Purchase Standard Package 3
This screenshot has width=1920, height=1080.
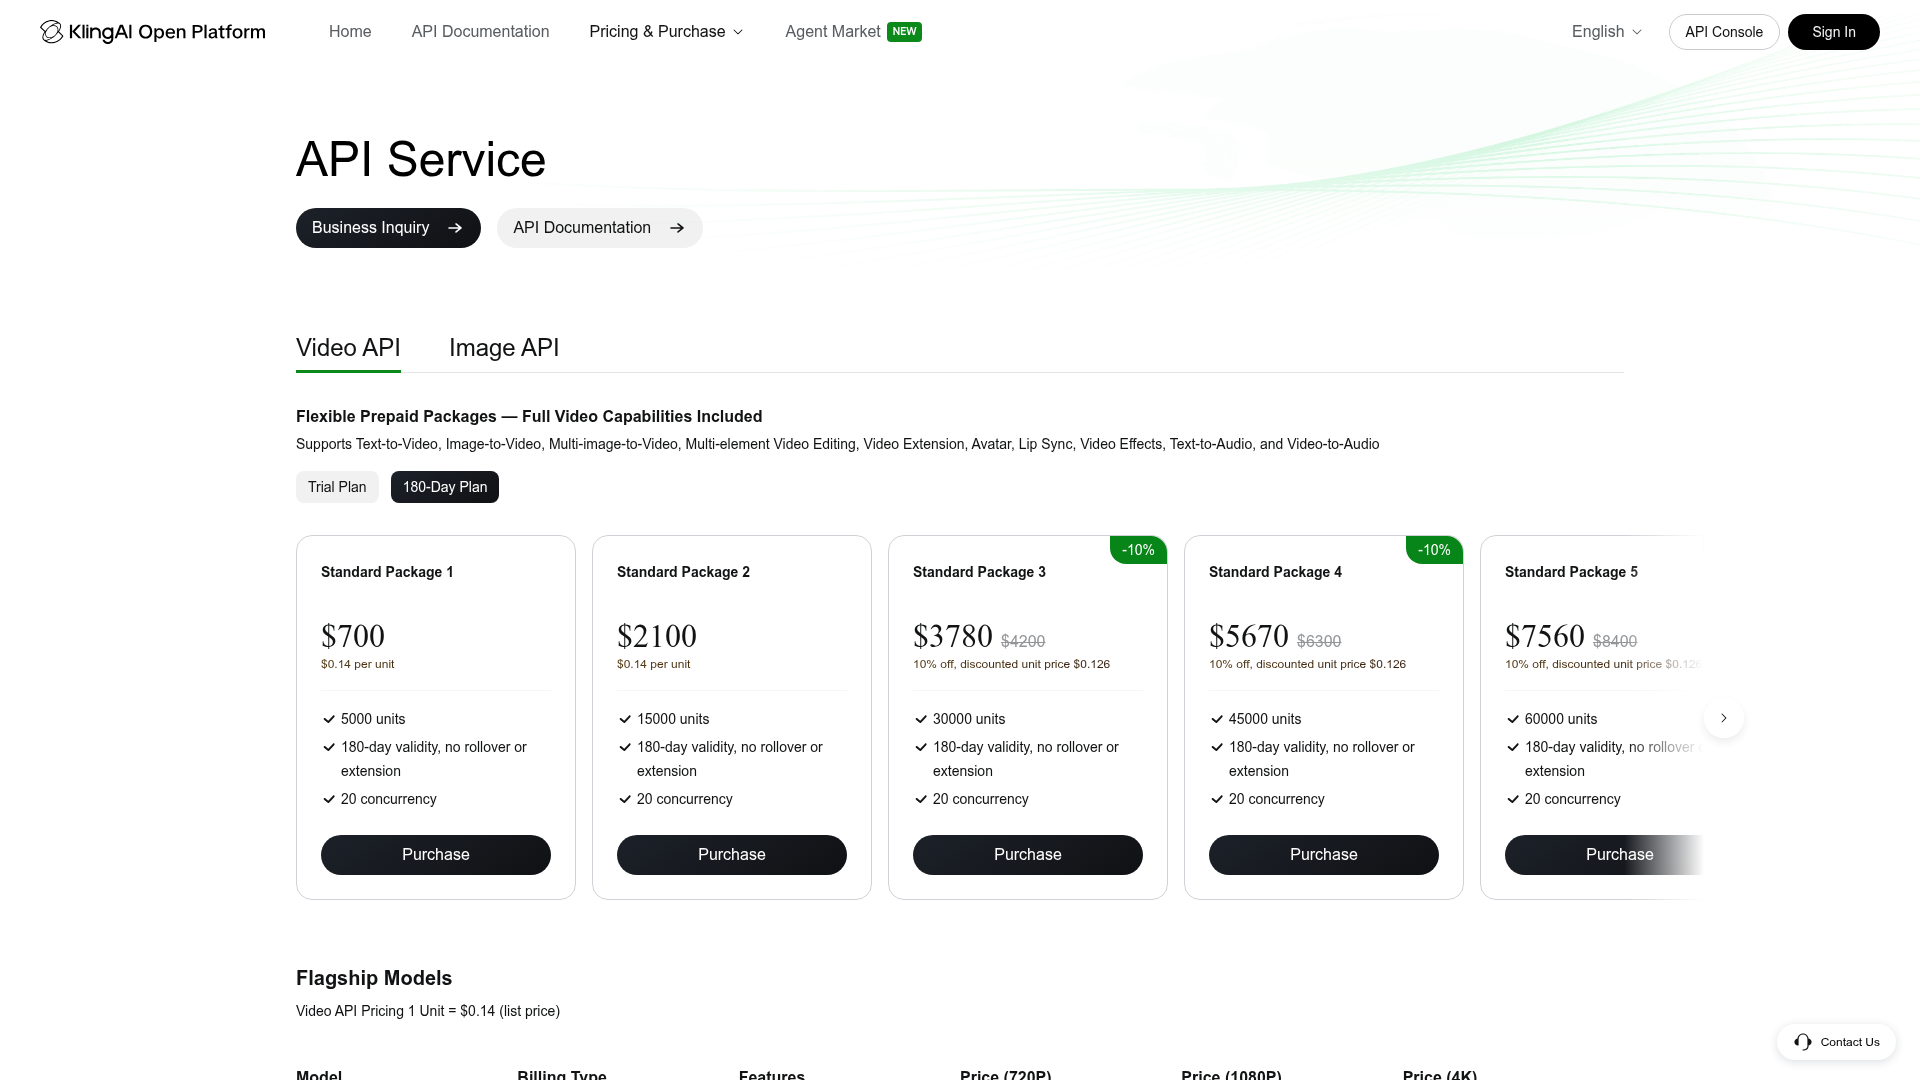pos(1028,855)
